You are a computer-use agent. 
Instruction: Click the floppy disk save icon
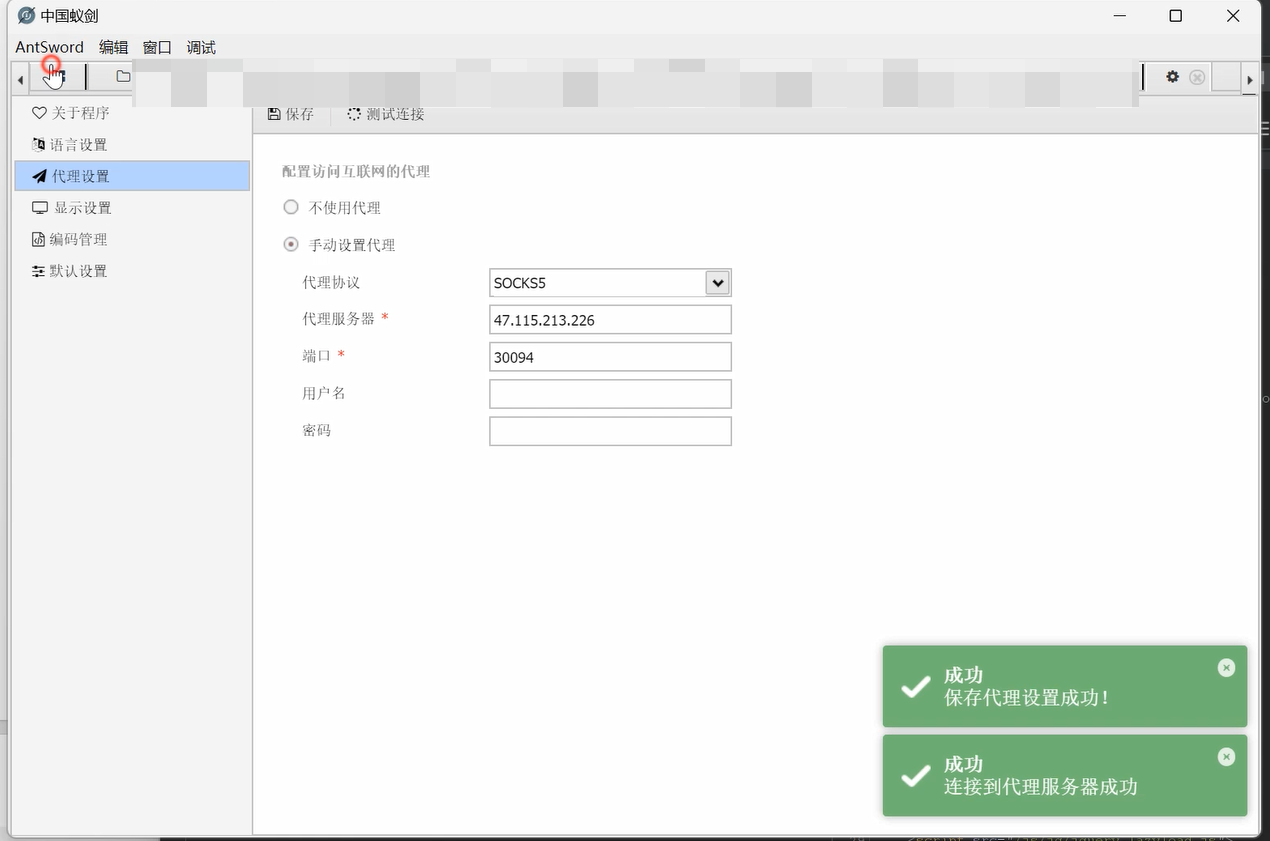click(x=274, y=114)
